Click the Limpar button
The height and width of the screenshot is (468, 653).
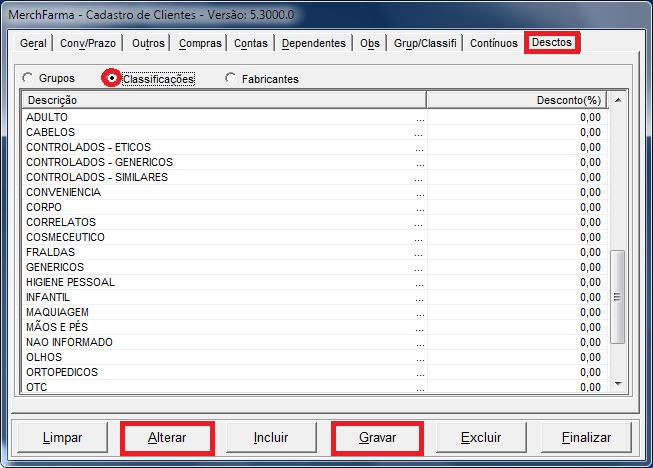click(x=63, y=437)
